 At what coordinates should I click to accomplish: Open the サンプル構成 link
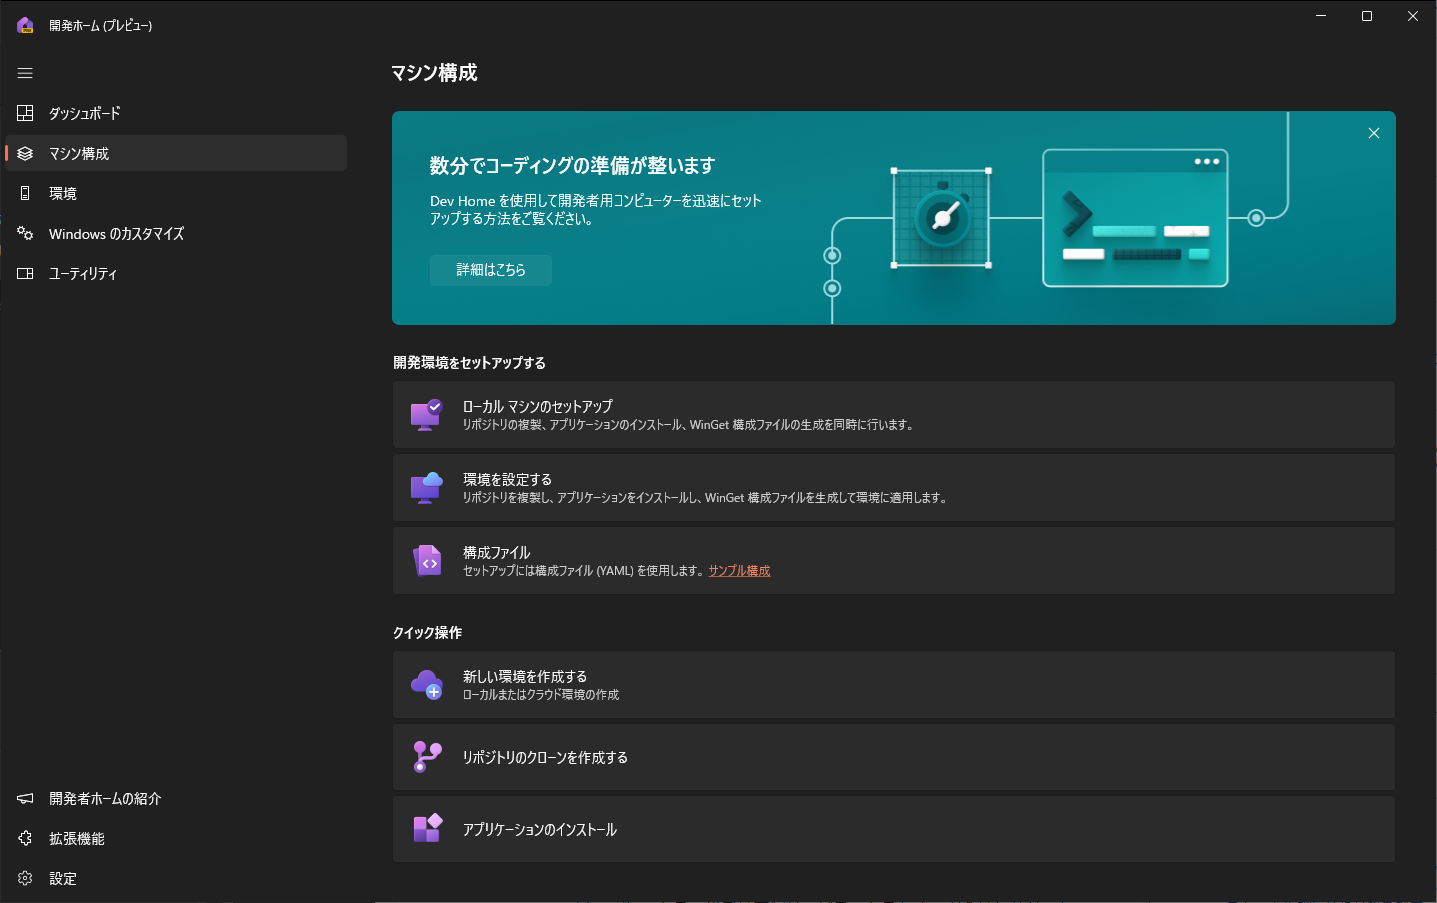pyautogui.click(x=739, y=571)
